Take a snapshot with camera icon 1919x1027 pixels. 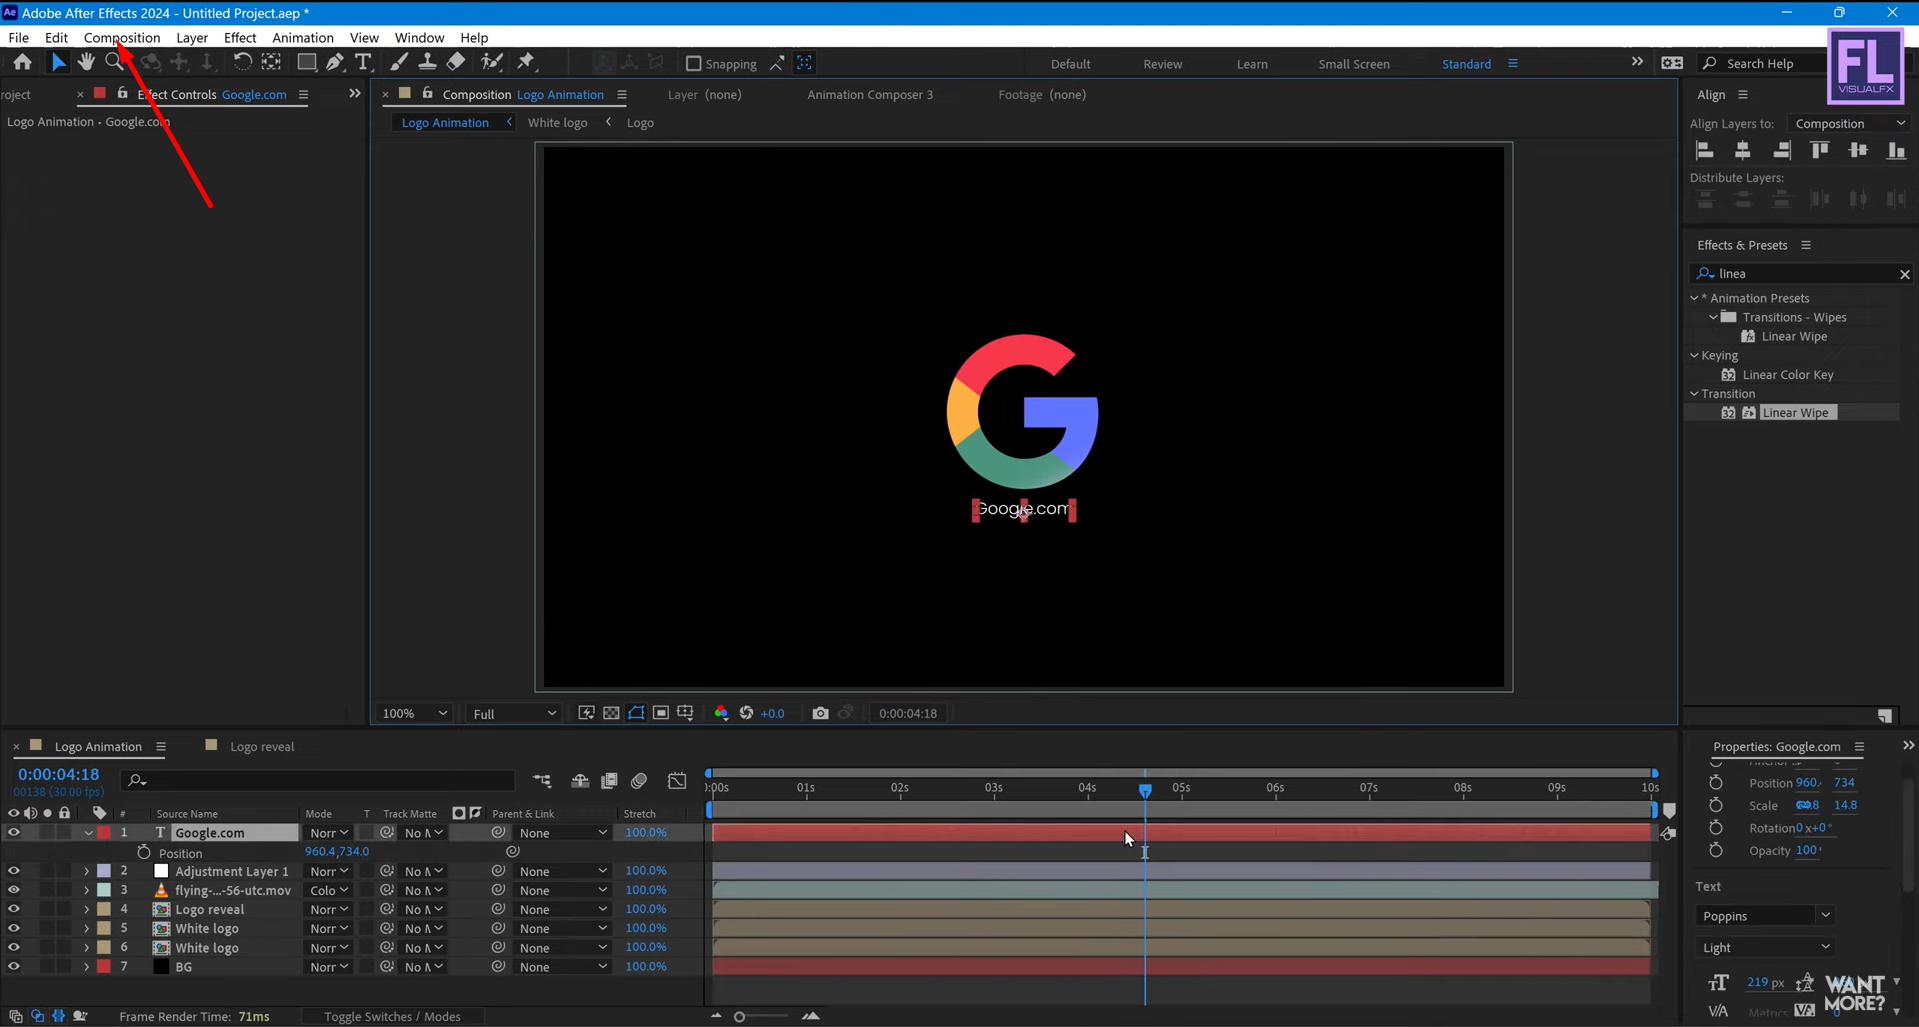[820, 713]
